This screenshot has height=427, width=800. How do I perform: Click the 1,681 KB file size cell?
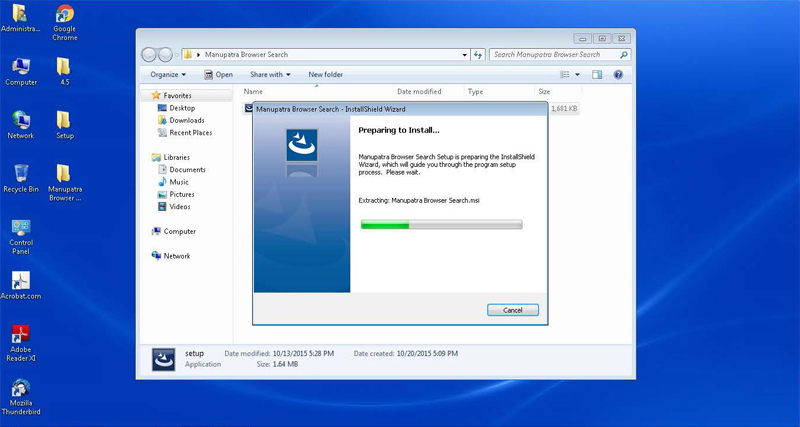(564, 109)
